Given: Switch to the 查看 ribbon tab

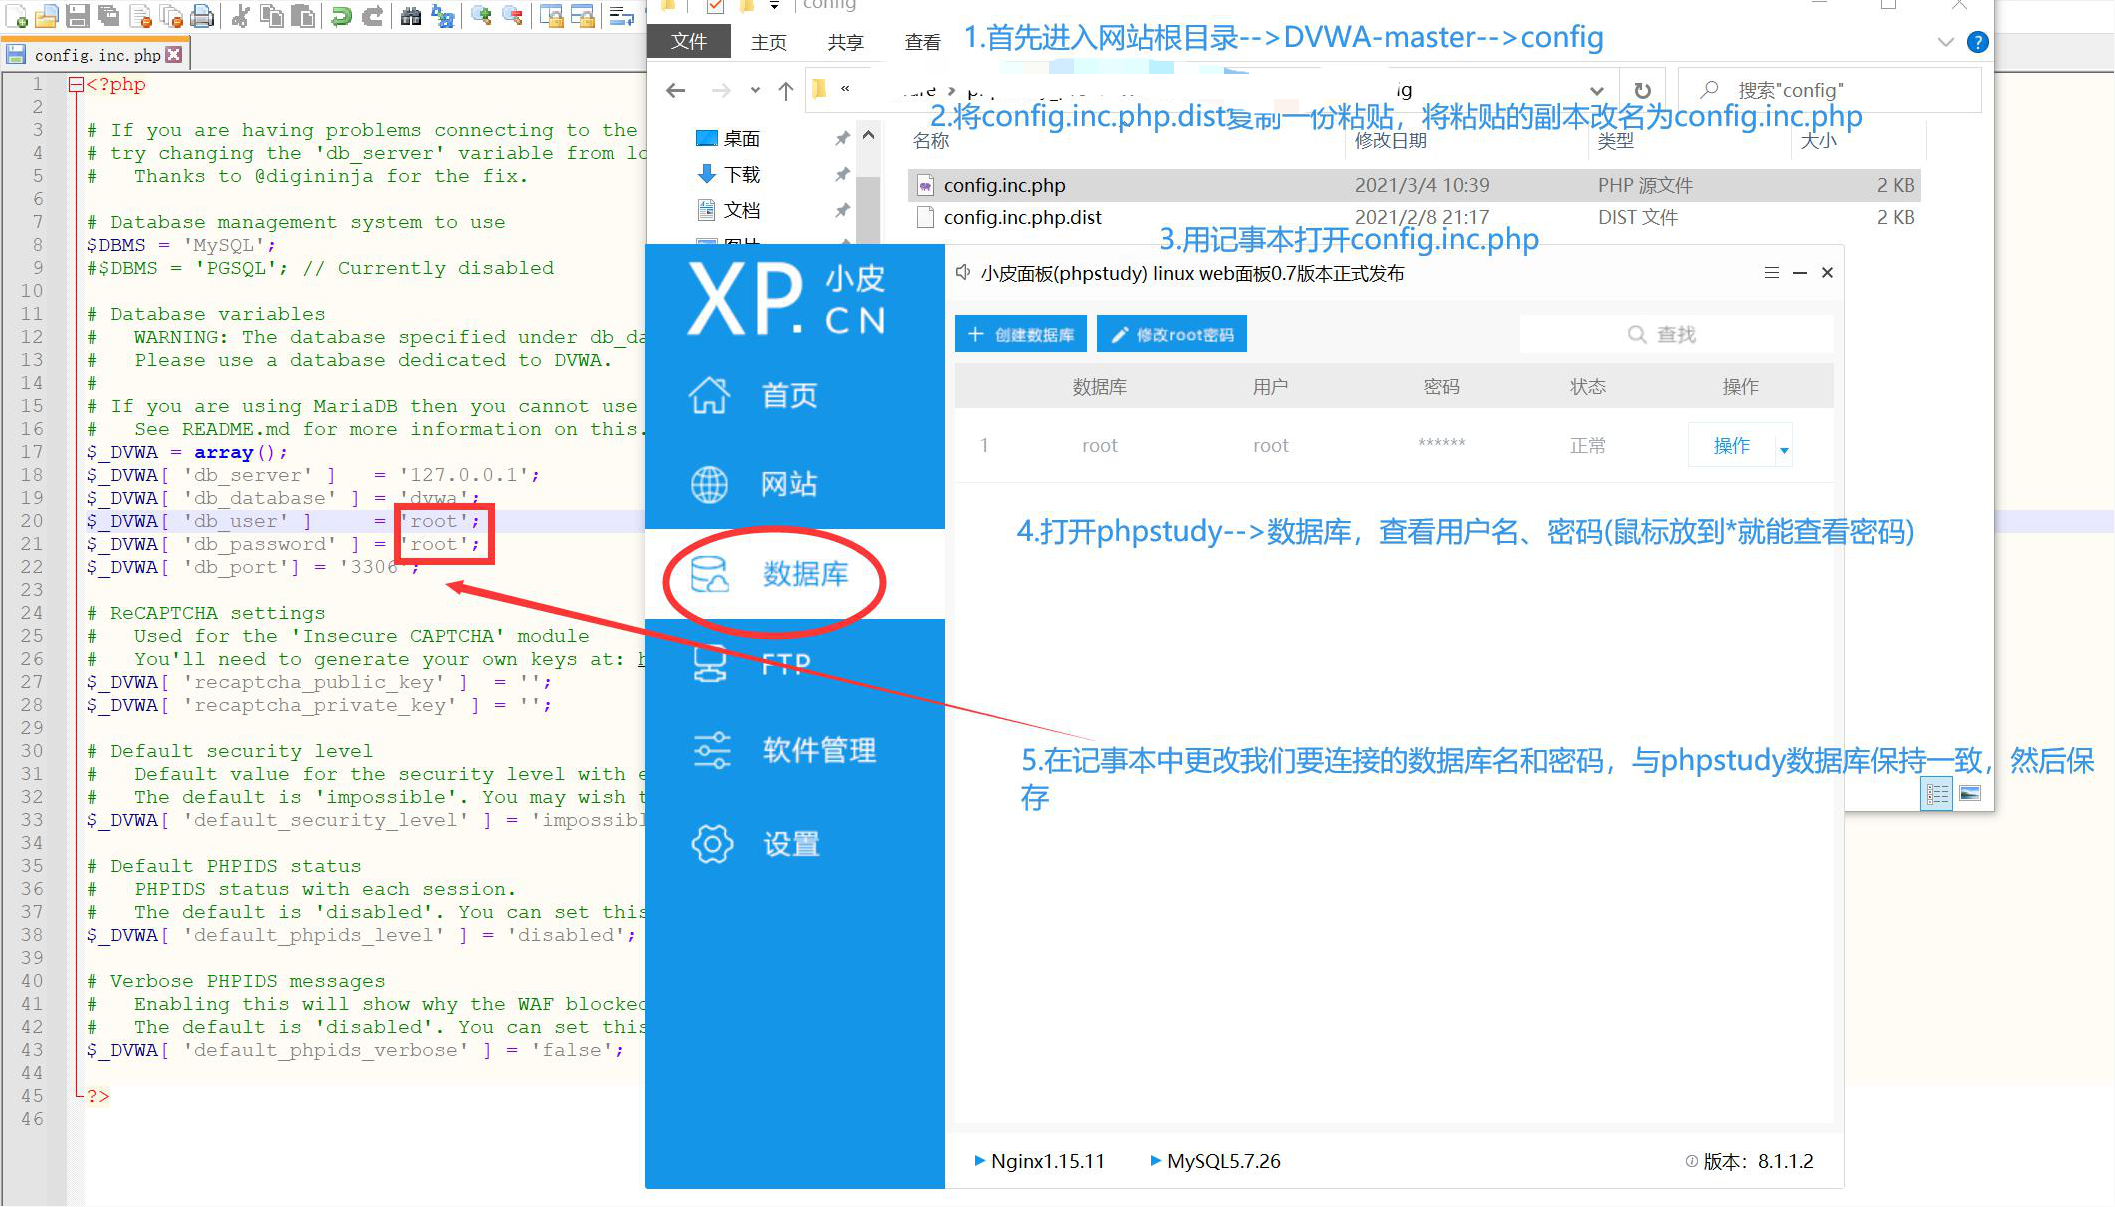Looking at the screenshot, I should point(922,41).
